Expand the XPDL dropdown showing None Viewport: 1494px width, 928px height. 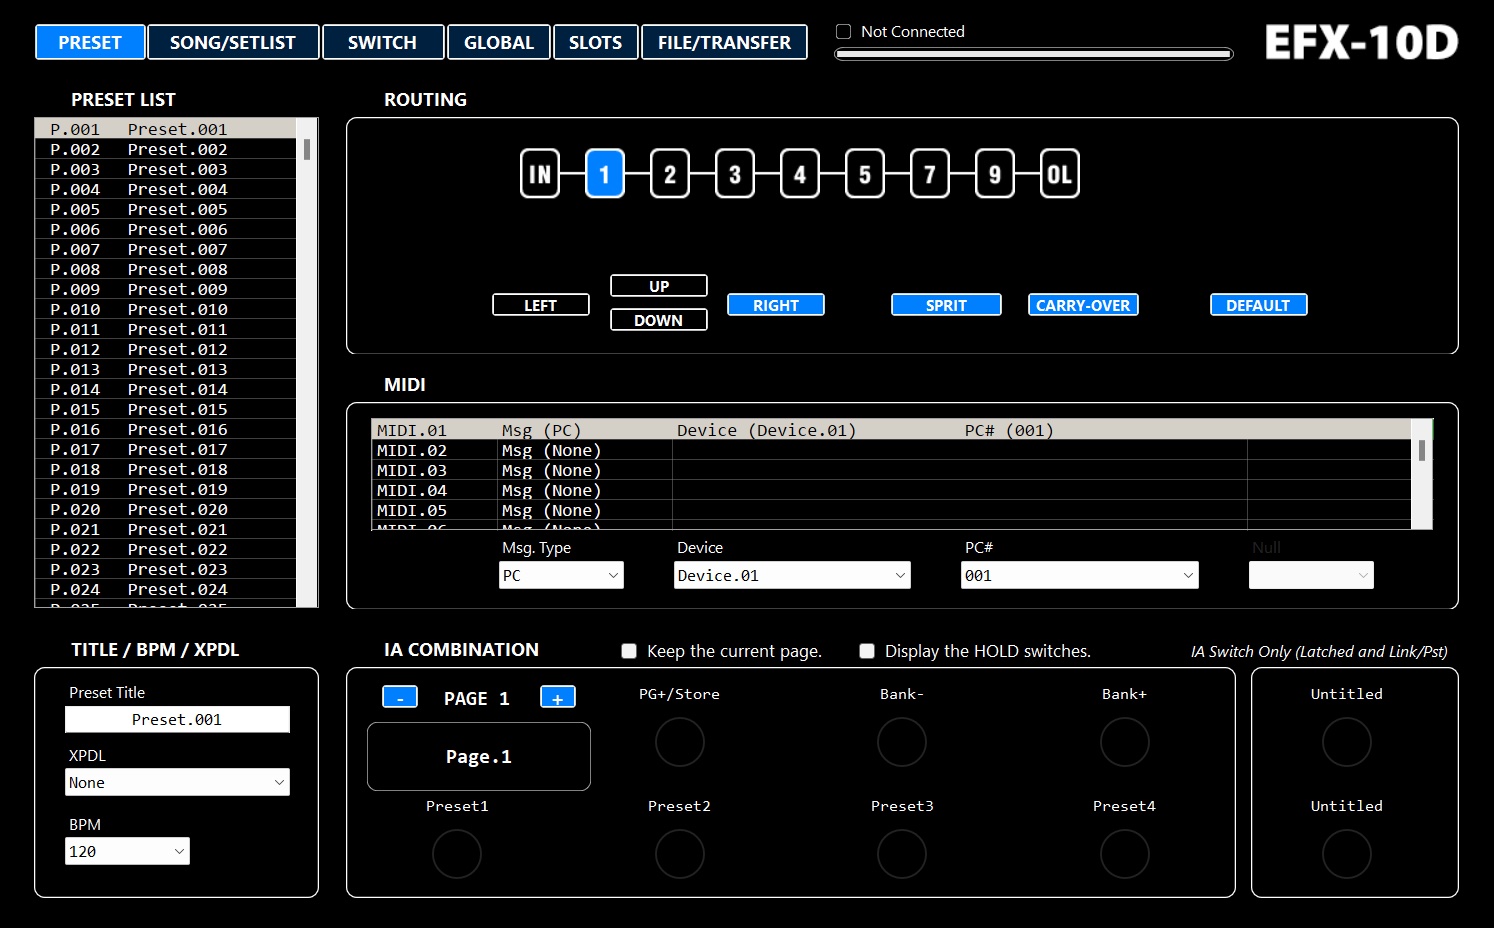point(177,782)
